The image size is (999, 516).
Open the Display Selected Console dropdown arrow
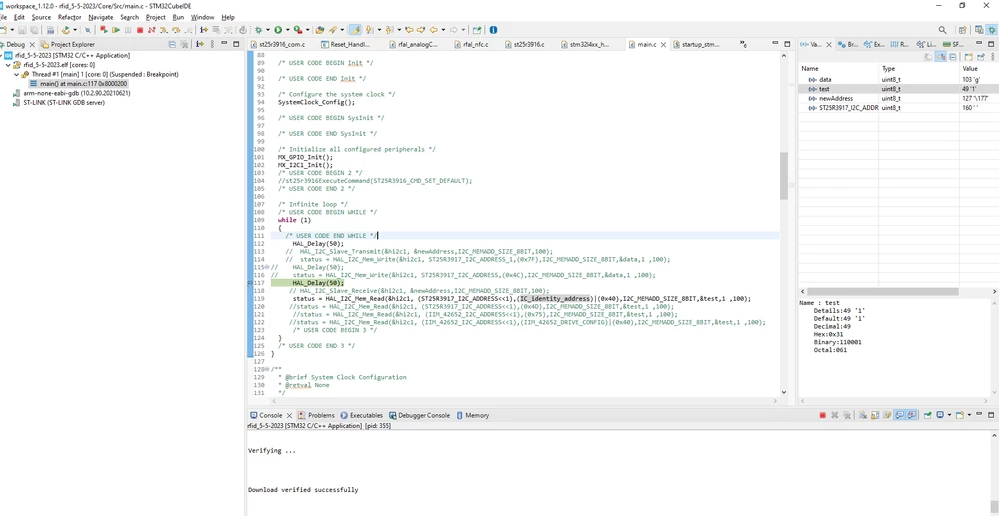tap(949, 415)
